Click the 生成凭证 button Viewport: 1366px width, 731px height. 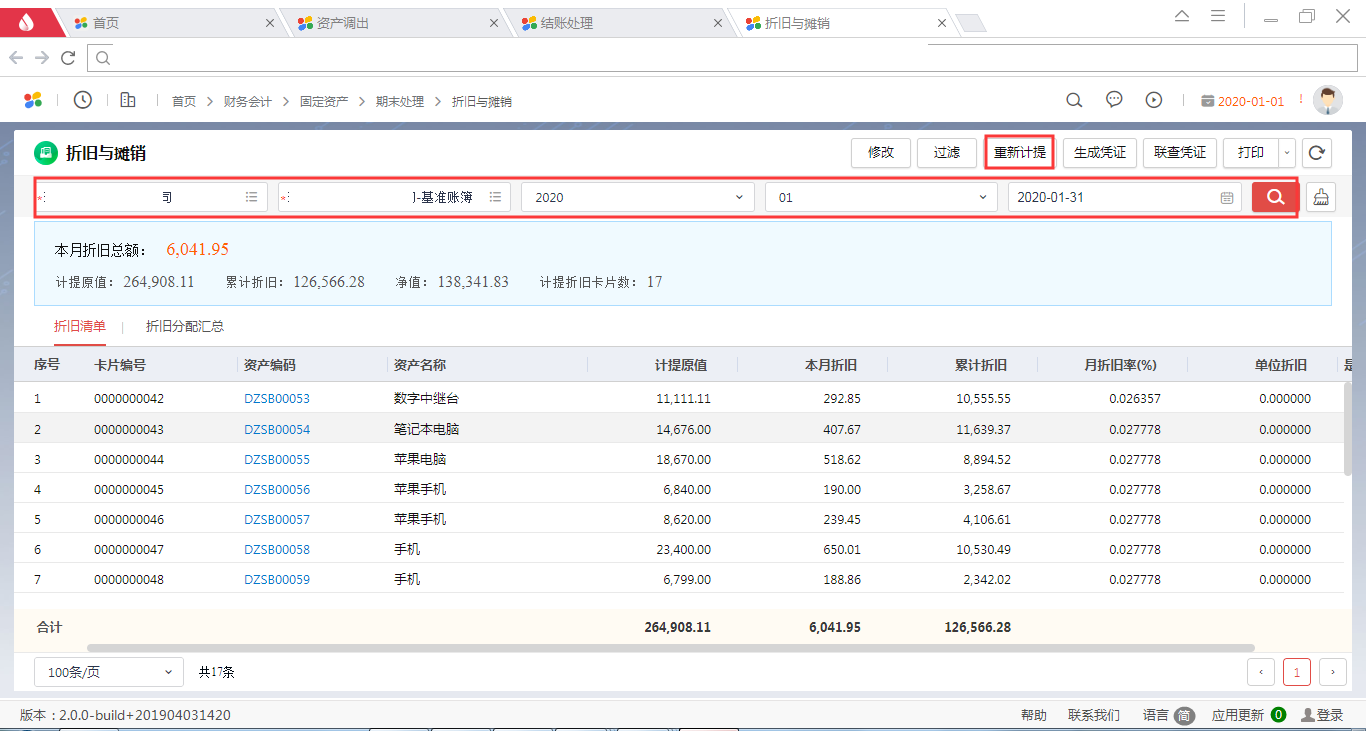[1100, 153]
